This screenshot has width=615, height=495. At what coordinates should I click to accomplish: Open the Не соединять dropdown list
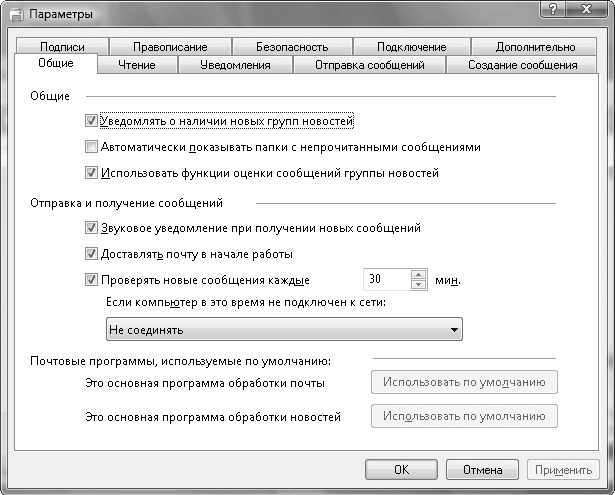click(284, 330)
